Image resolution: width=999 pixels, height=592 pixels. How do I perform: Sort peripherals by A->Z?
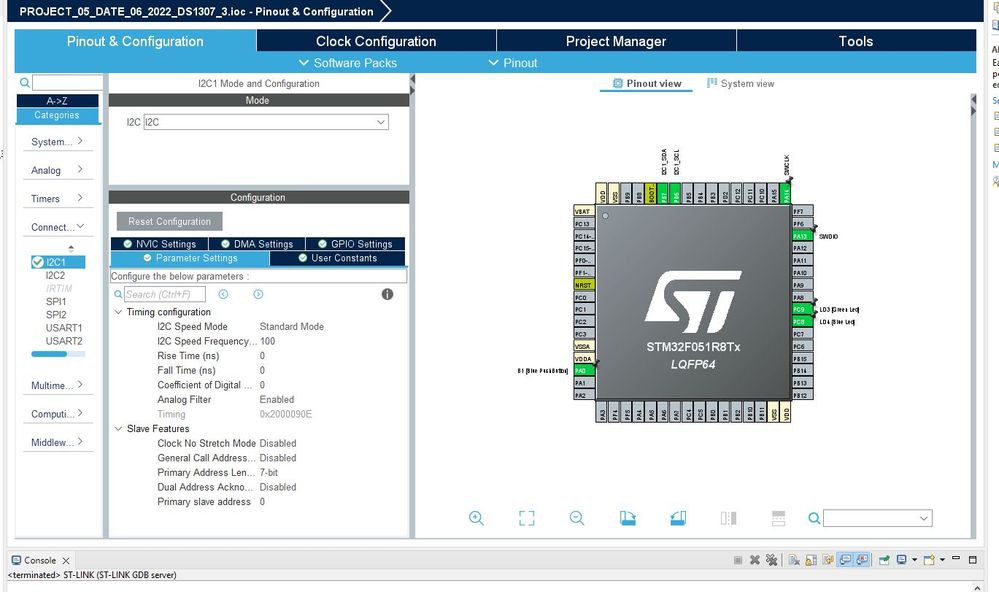pos(57,101)
